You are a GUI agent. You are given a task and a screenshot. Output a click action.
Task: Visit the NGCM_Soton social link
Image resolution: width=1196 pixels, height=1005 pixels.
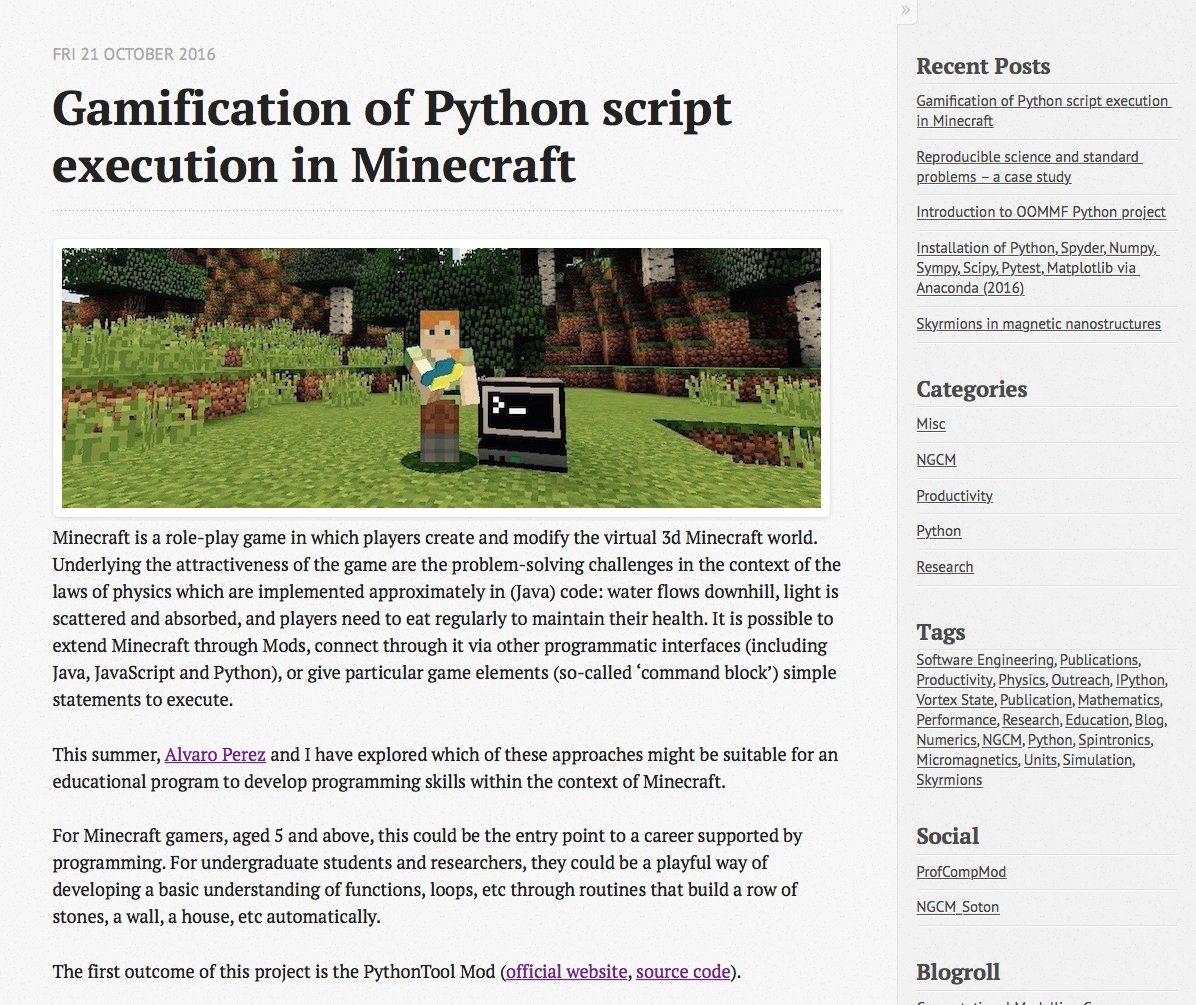[x=957, y=907]
